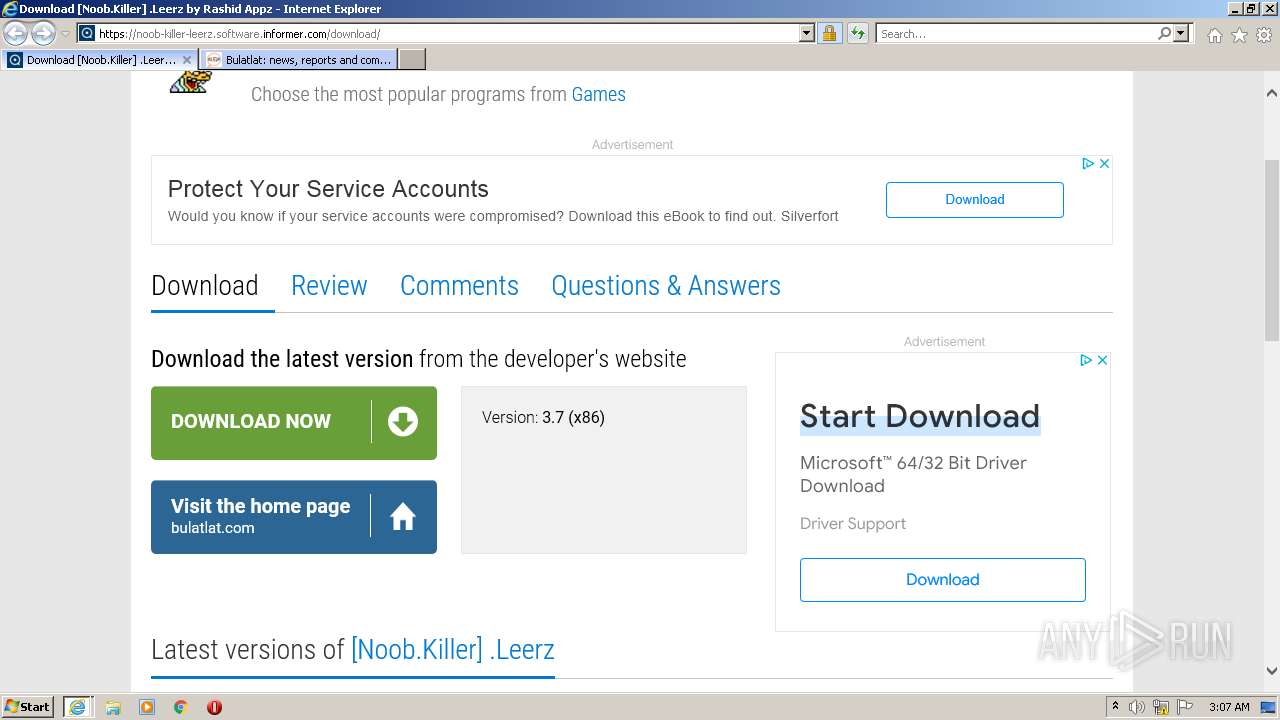1280x720 pixels.
Task: Switch to the Comments tab
Action: [x=459, y=286]
